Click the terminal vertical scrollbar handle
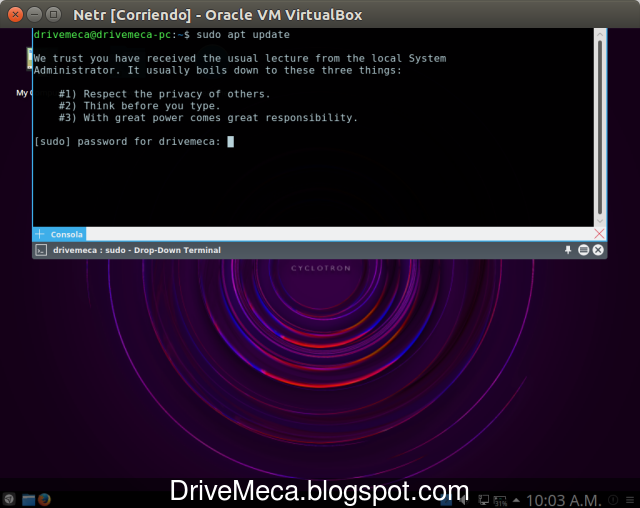Viewport: 640px width, 508px height. click(x=600, y=127)
